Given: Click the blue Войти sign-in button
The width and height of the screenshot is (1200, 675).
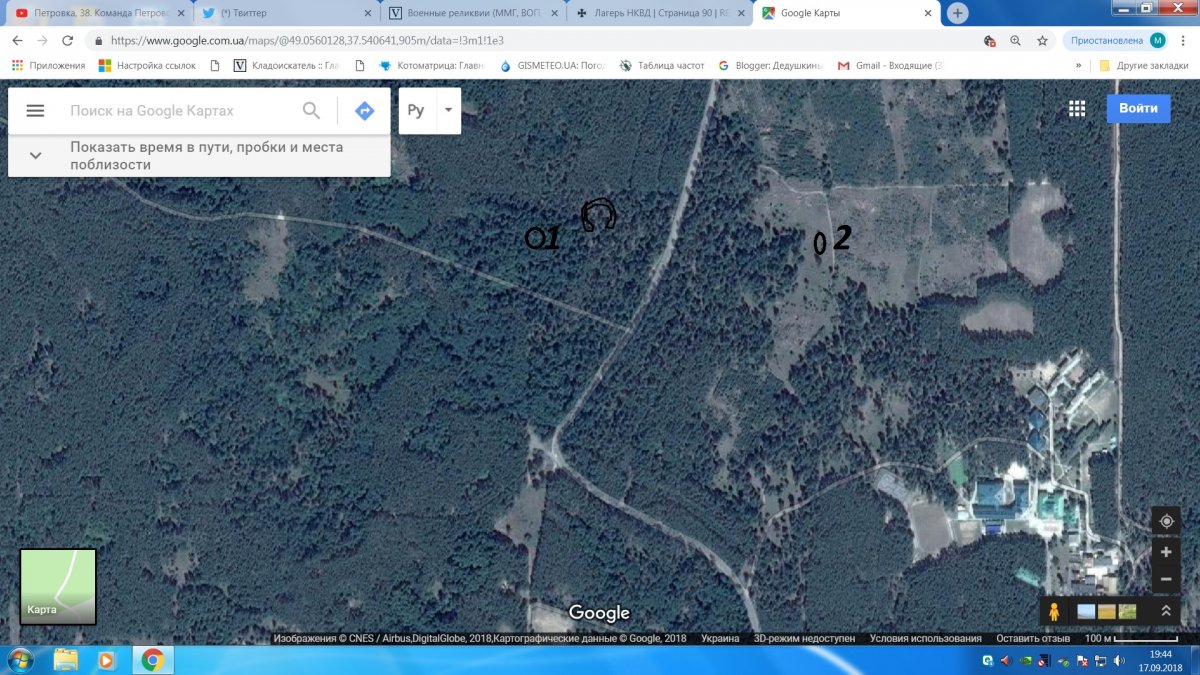Looking at the screenshot, I should click(x=1138, y=108).
